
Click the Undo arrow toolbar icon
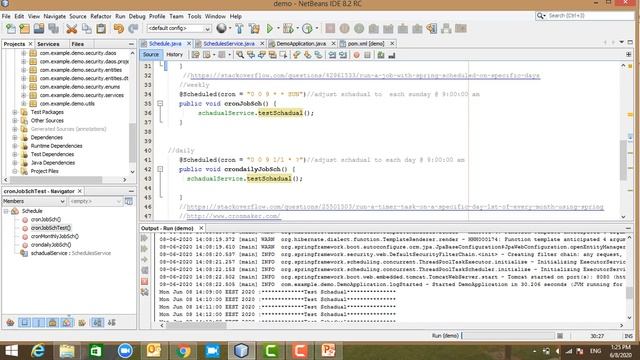point(119,29)
